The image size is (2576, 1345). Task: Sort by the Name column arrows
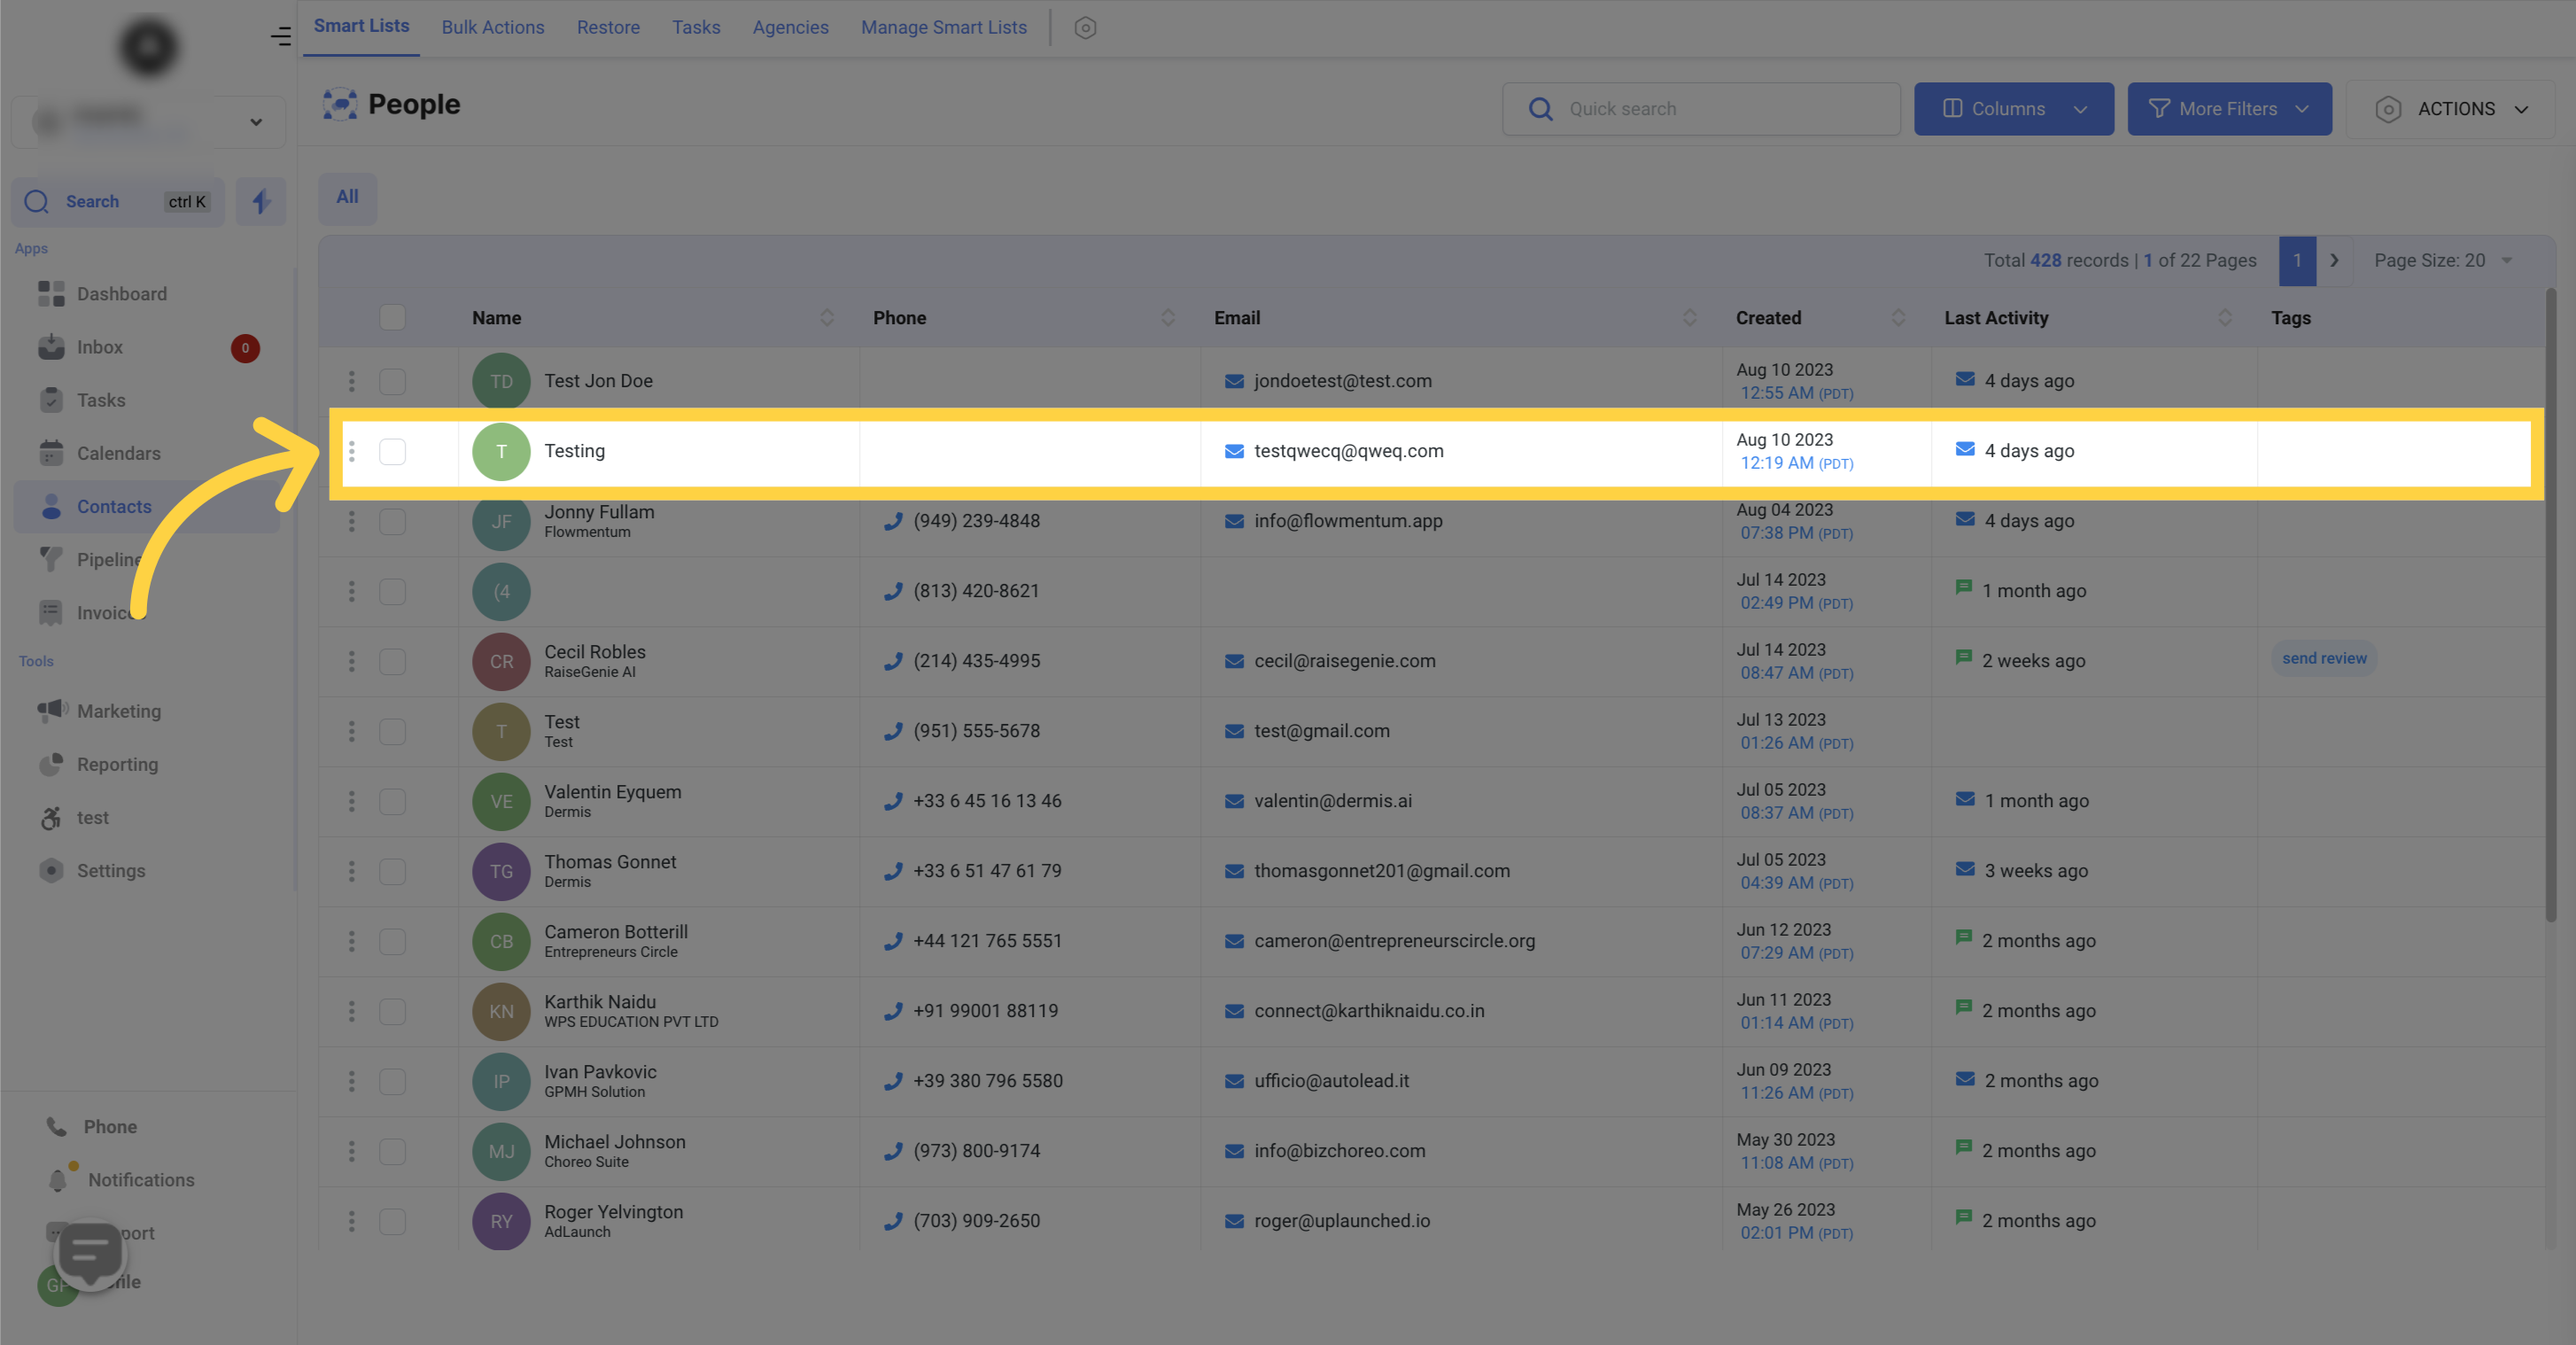coord(826,317)
